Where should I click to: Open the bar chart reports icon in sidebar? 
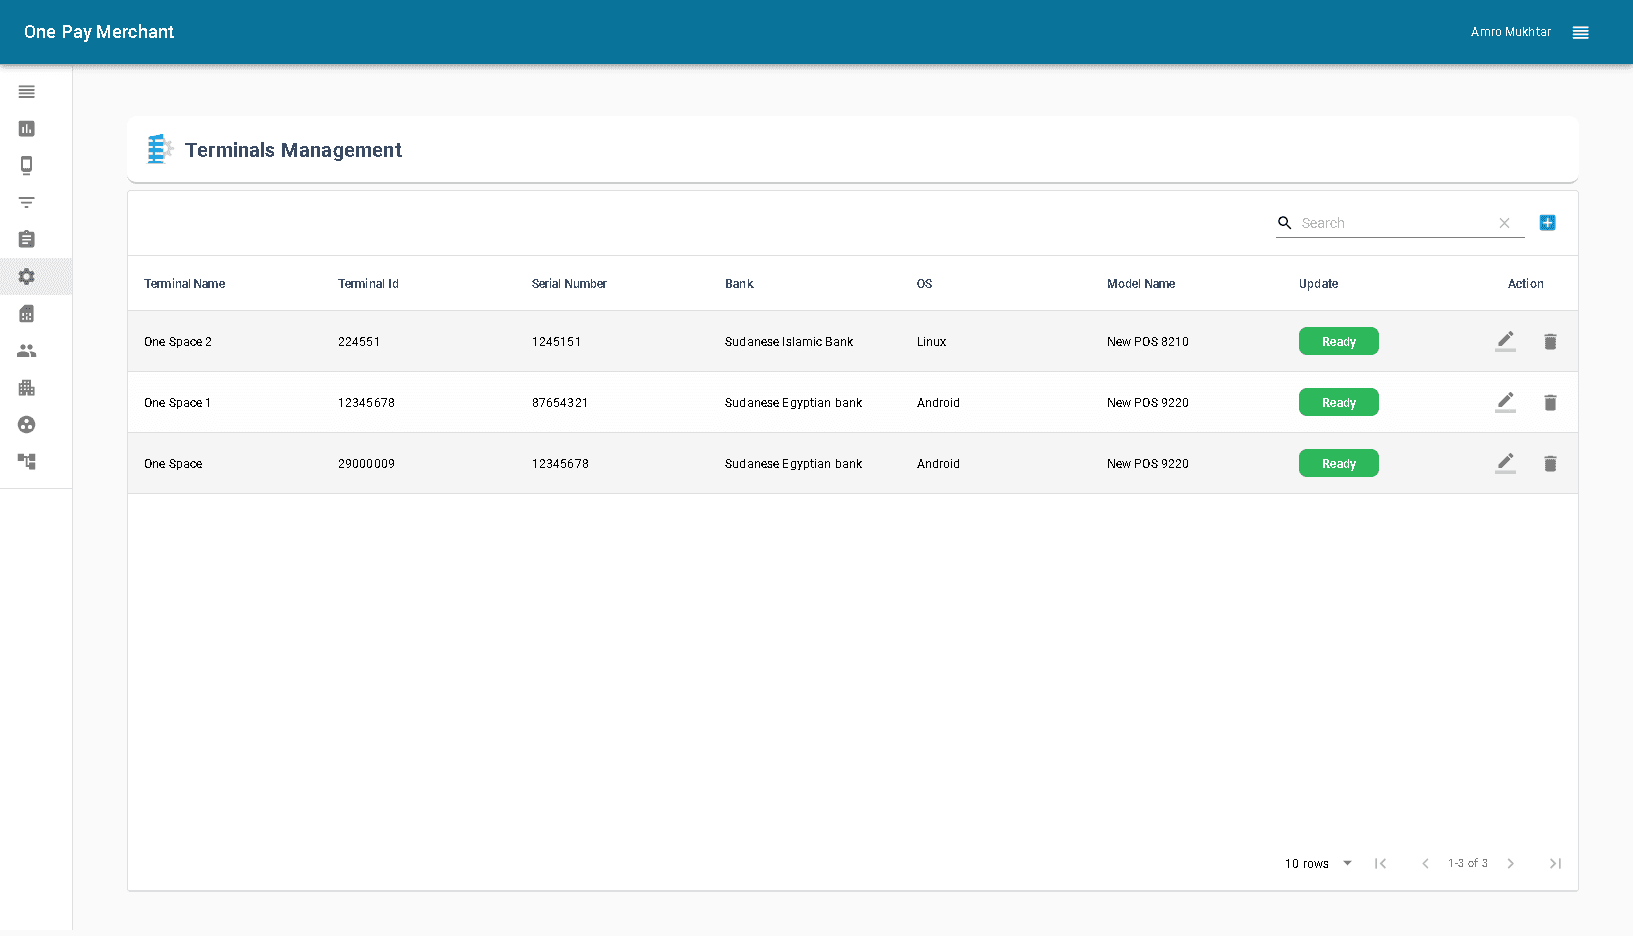pos(26,128)
